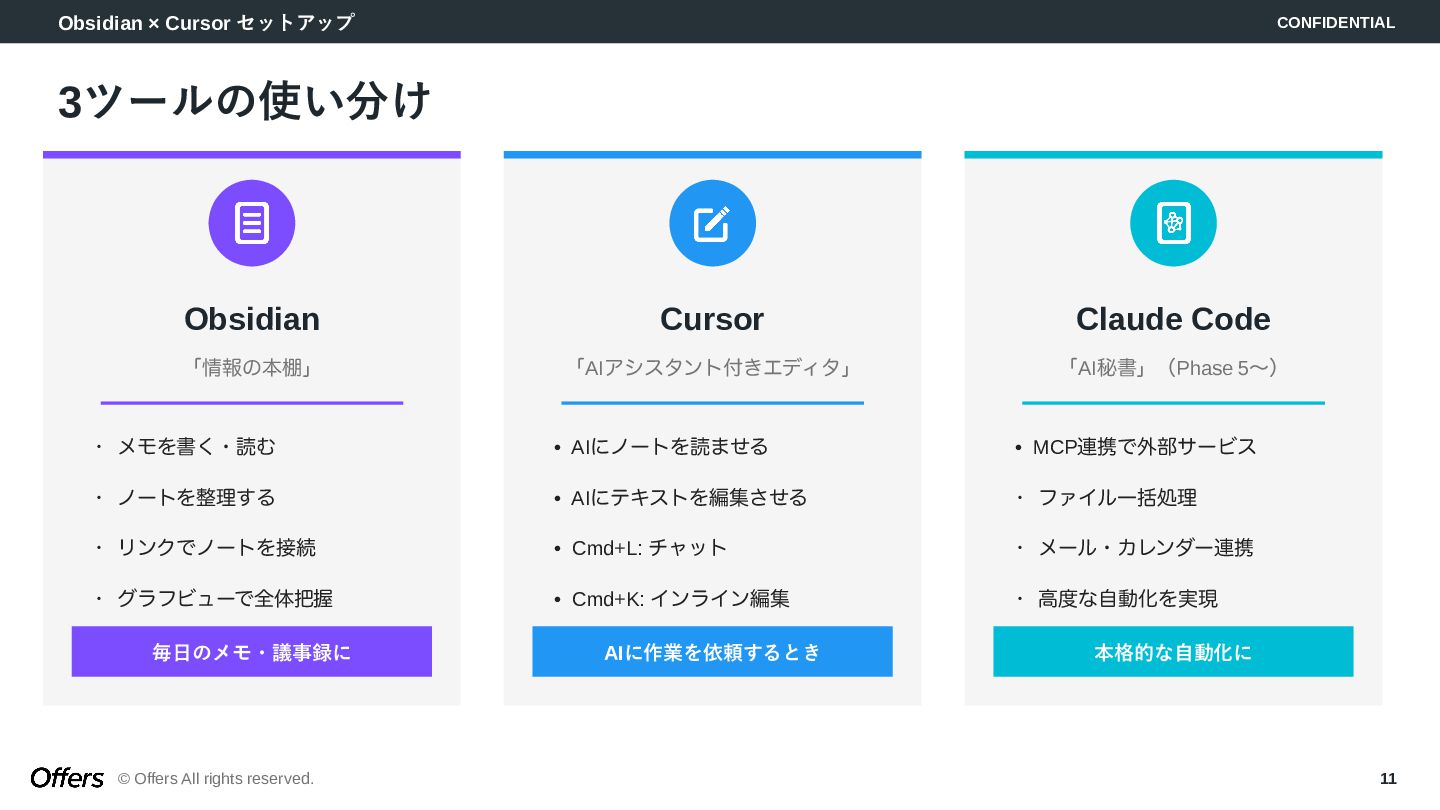Click the グラフビューで全体把握 bullet
This screenshot has height=810, width=1440.
[224, 599]
